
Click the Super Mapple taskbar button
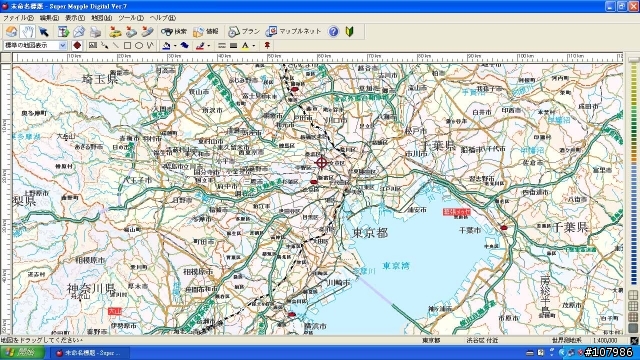point(89,353)
